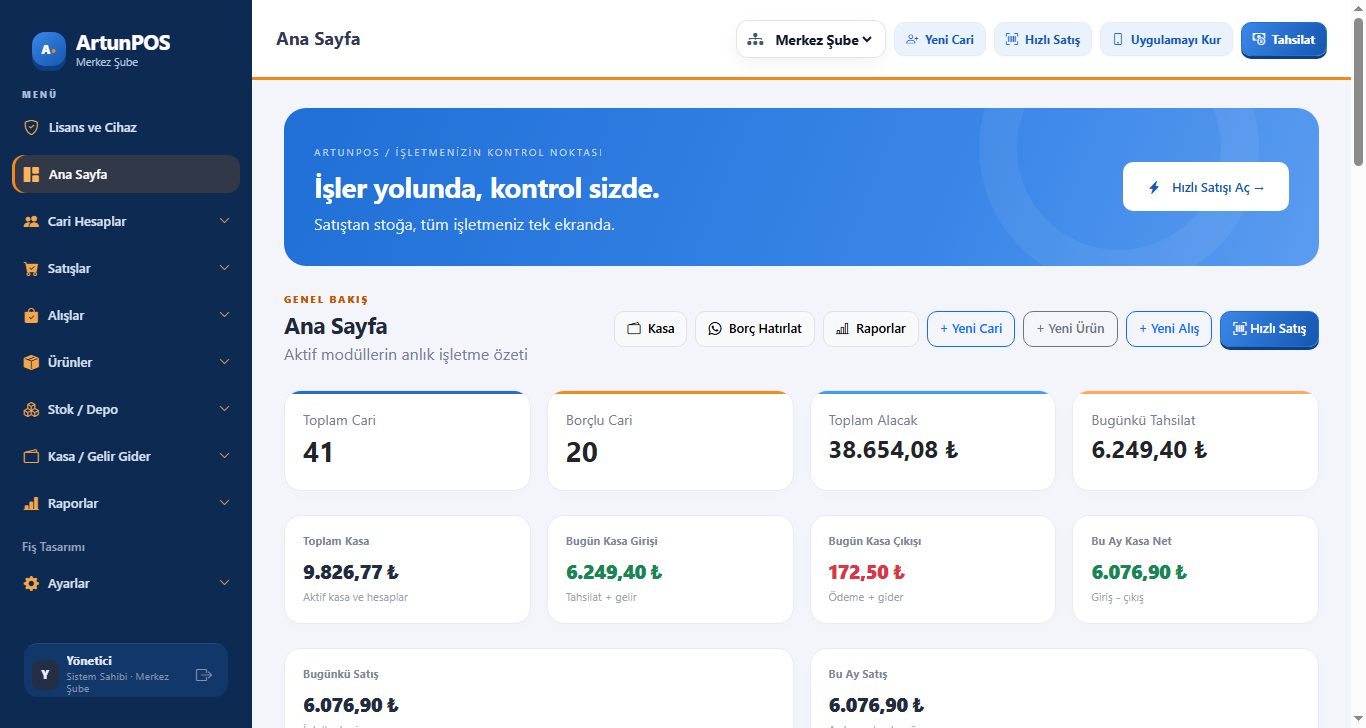This screenshot has width=1366, height=728.
Task: Click the Stok / Depo cubes icon
Action: (31, 409)
